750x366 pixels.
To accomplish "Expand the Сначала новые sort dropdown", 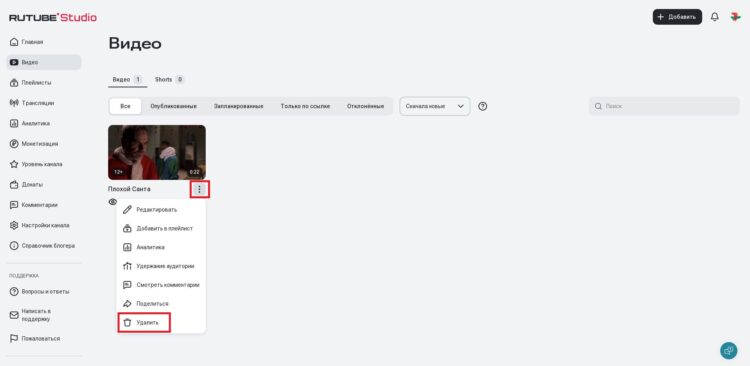I will (x=435, y=106).
